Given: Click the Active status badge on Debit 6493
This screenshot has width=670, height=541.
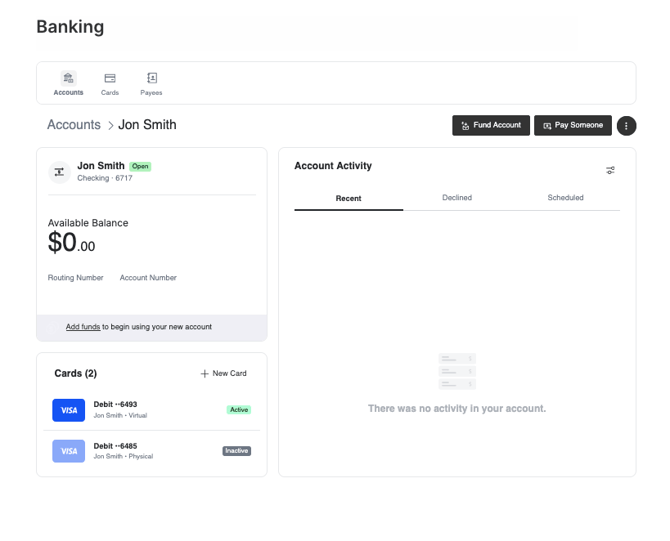Looking at the screenshot, I should [238, 410].
